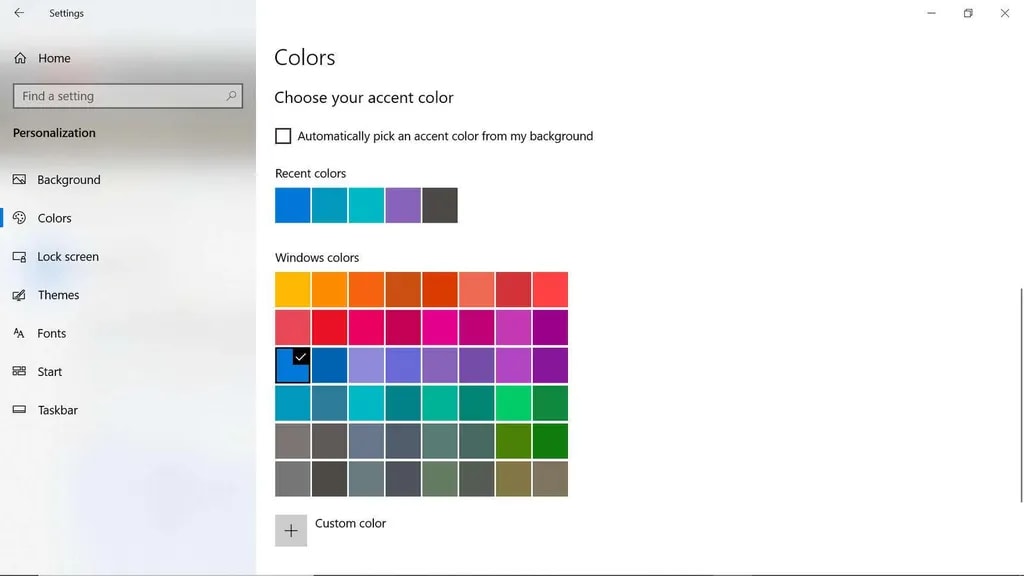Click the Fonts icon in sidebar
This screenshot has height=576, width=1024.
point(19,334)
